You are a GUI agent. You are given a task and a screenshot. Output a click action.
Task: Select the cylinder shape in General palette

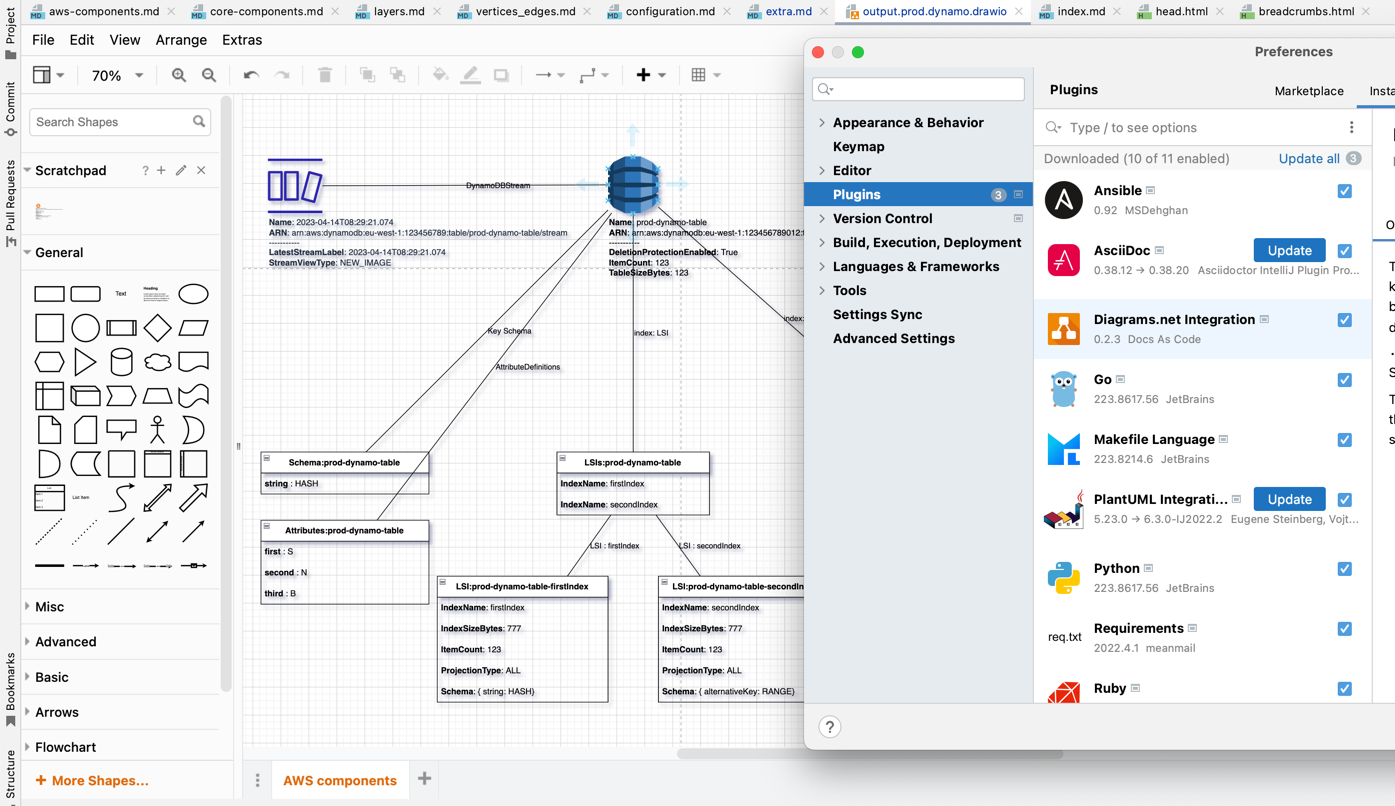click(121, 362)
